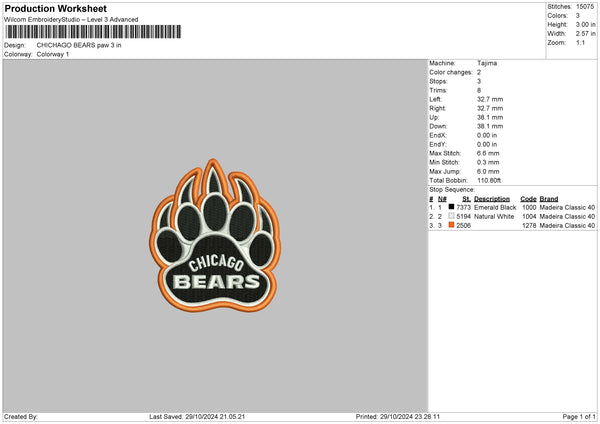
Task: Click the barcode under the worksheet title
Action: coord(93,32)
